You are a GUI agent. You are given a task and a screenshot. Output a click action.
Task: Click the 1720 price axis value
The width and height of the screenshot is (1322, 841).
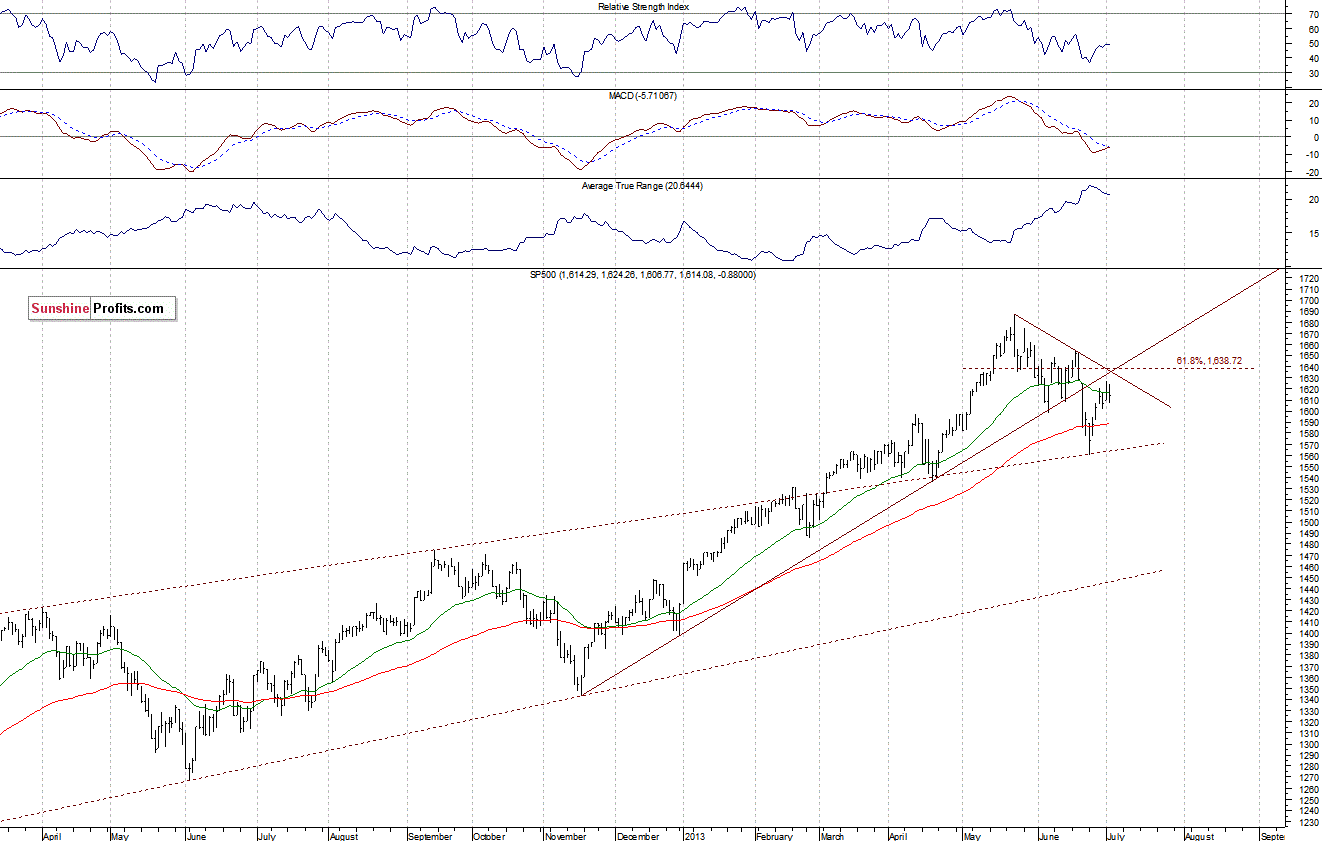[x=1307, y=277]
